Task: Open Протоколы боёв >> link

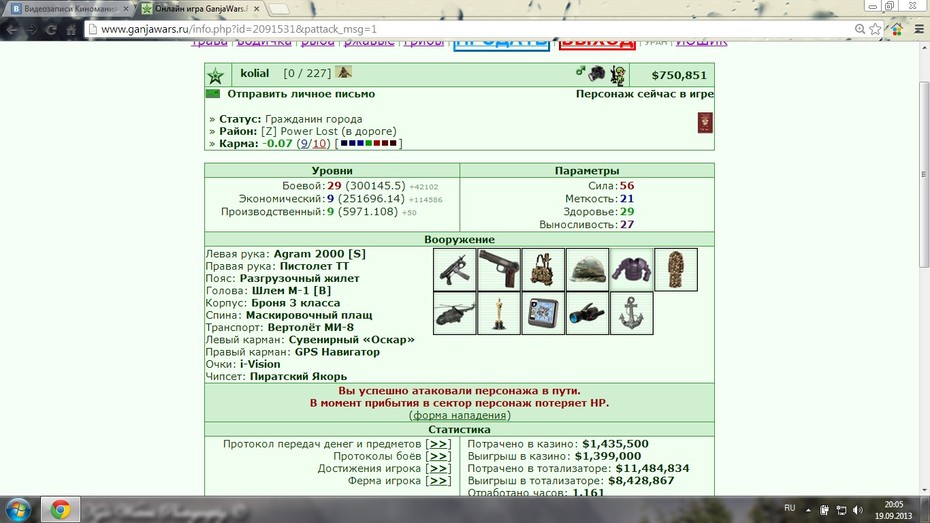Action: click(x=438, y=456)
